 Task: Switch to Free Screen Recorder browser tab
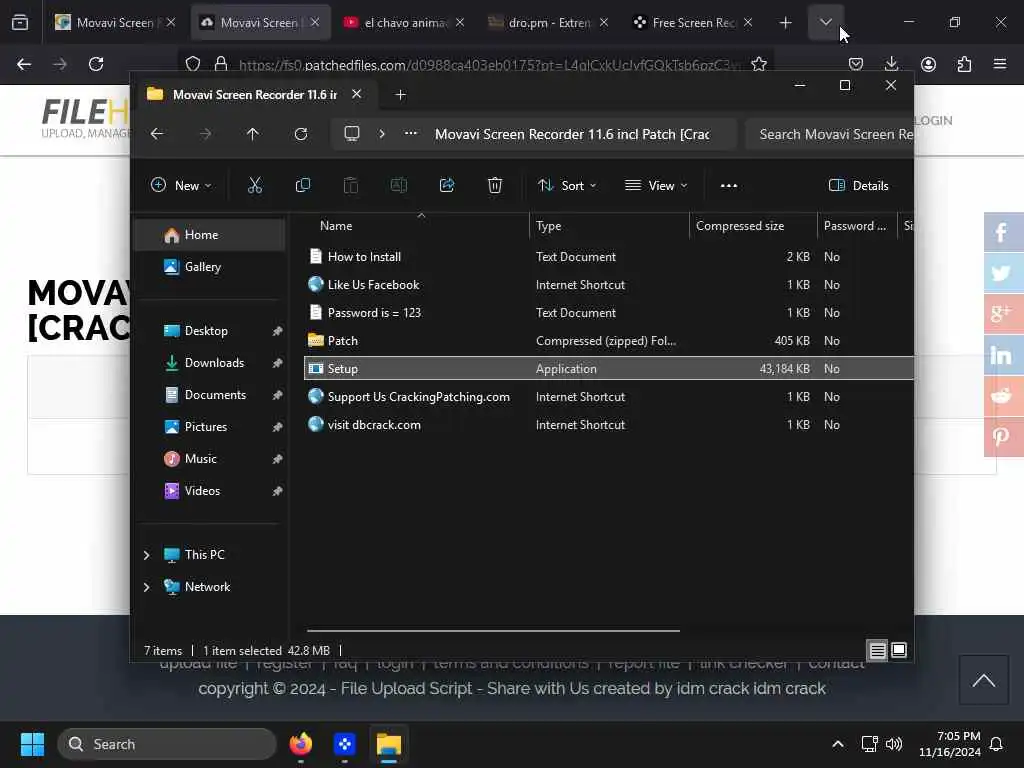coord(692,22)
